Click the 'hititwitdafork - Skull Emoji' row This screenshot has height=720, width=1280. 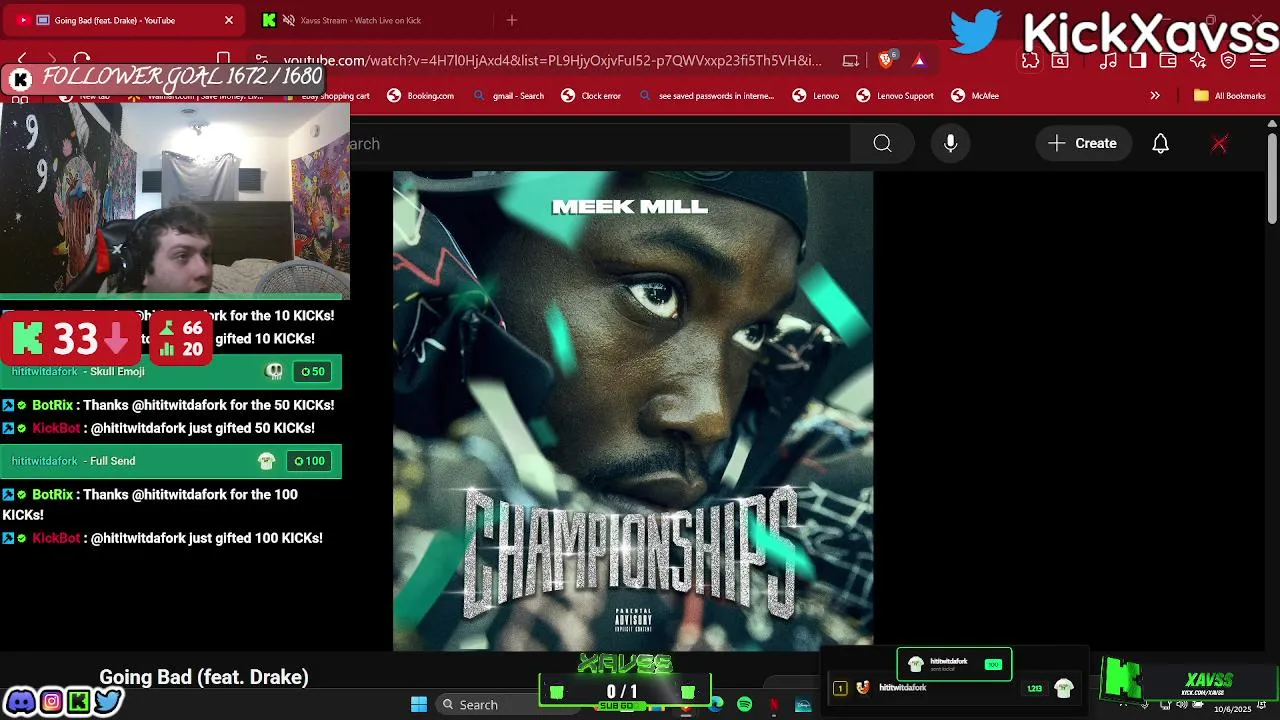click(x=171, y=371)
